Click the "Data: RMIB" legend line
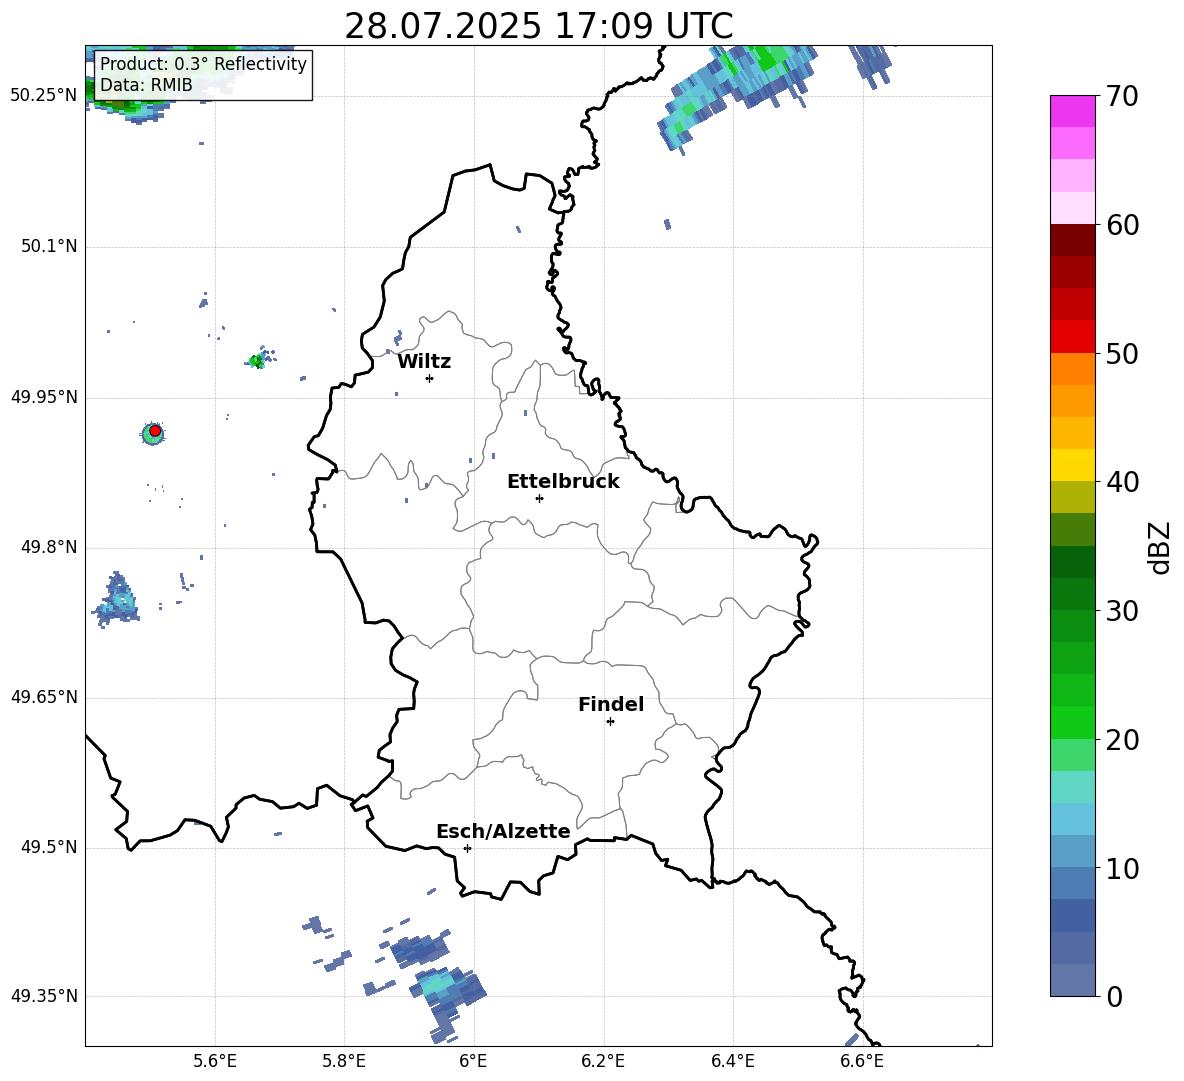Screen dimensions: 1184x1081 (x=146, y=85)
